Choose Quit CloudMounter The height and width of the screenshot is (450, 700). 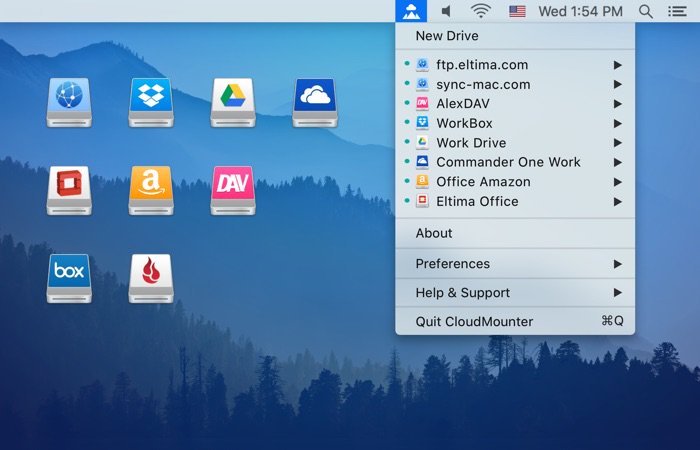515,321
